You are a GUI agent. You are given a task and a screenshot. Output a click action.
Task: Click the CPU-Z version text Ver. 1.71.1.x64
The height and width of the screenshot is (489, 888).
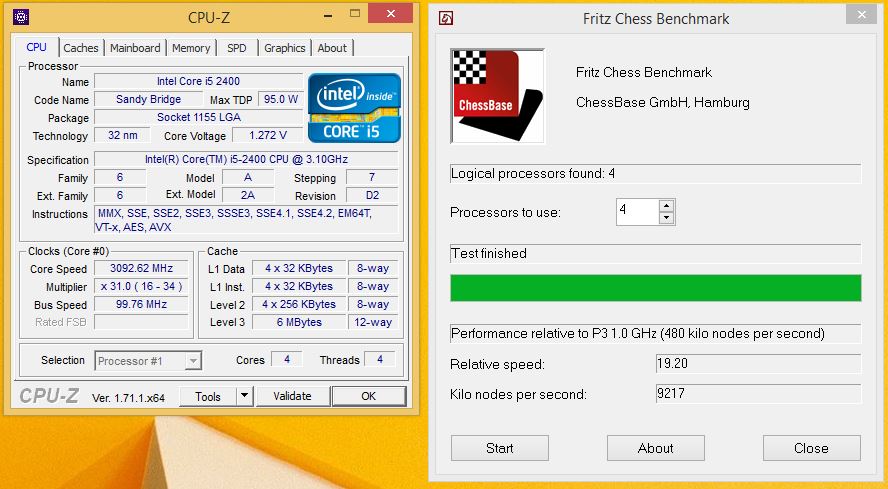click(129, 398)
